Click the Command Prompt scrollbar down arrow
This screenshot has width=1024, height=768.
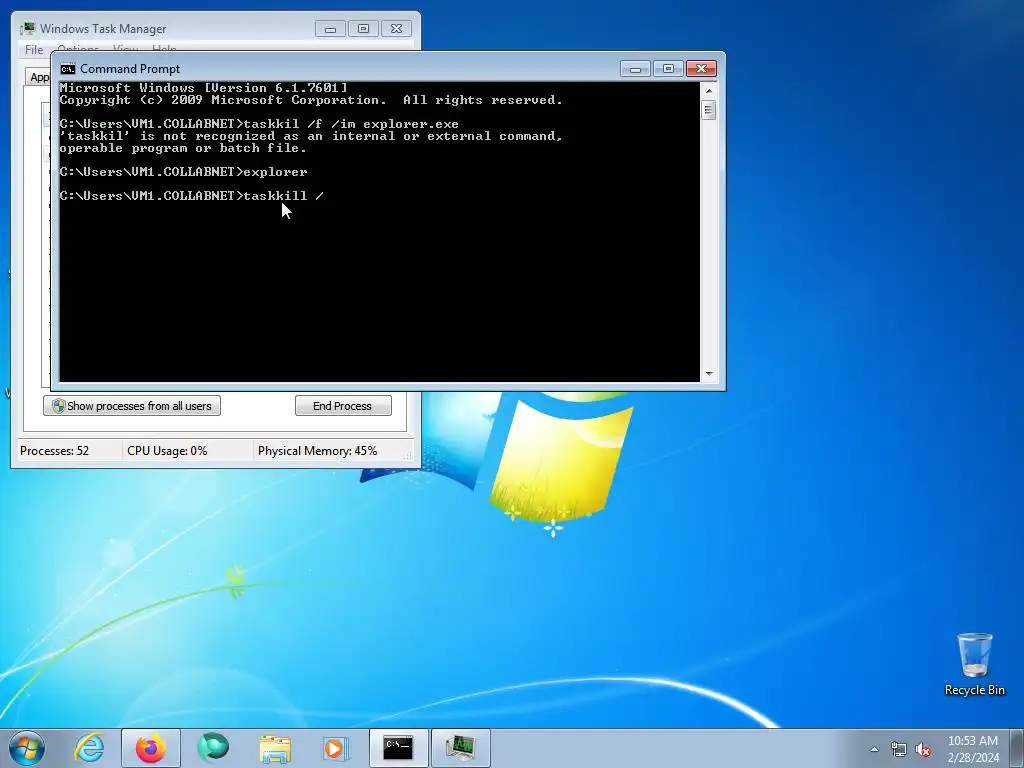tap(709, 374)
